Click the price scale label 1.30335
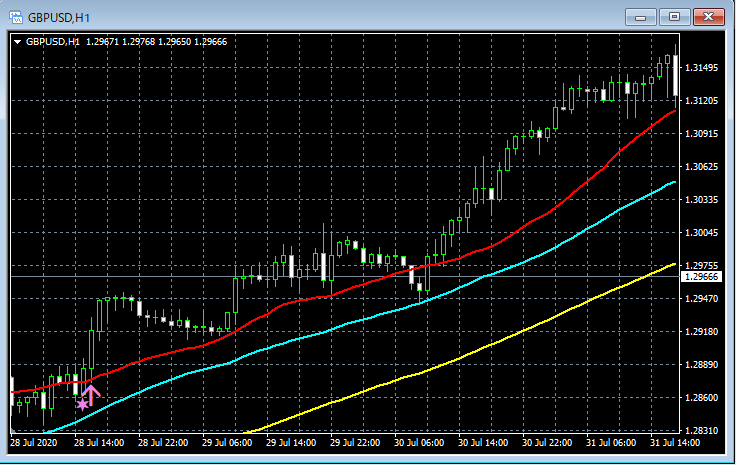Image resolution: width=736 pixels, height=465 pixels. pos(701,200)
